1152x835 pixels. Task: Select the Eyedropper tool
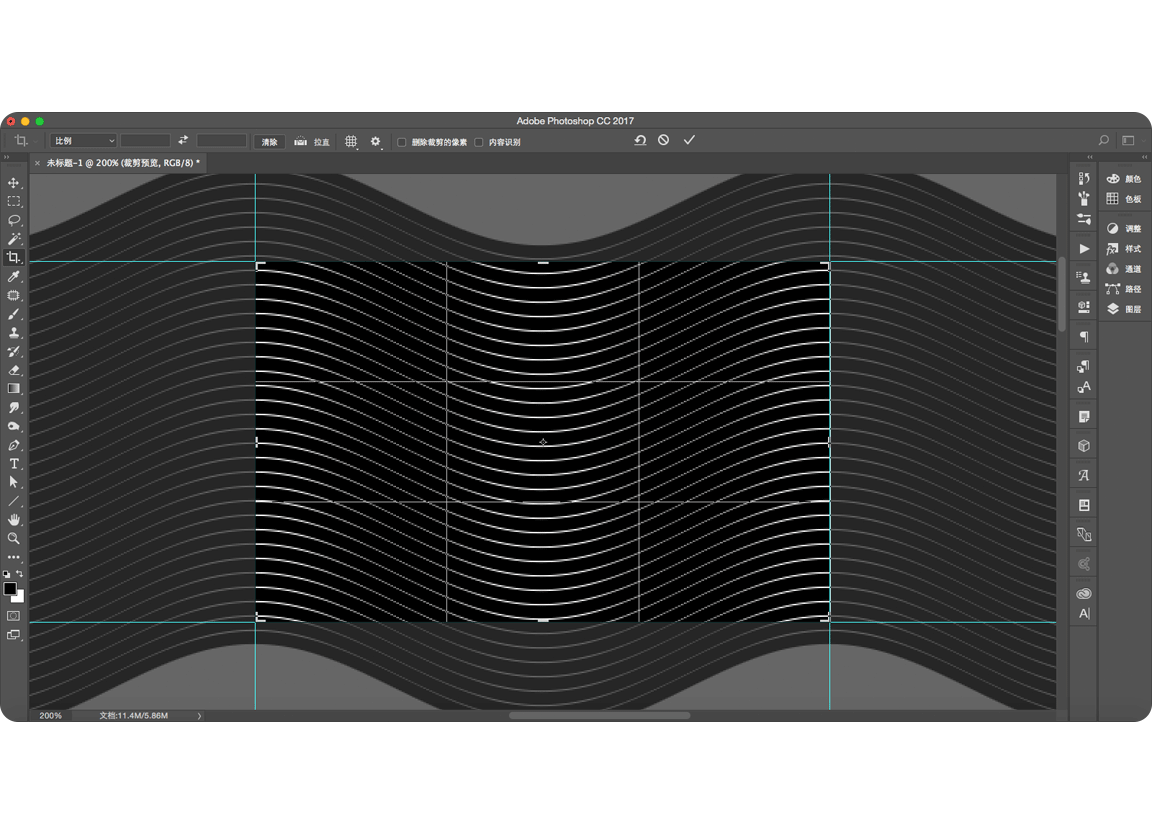(x=13, y=276)
